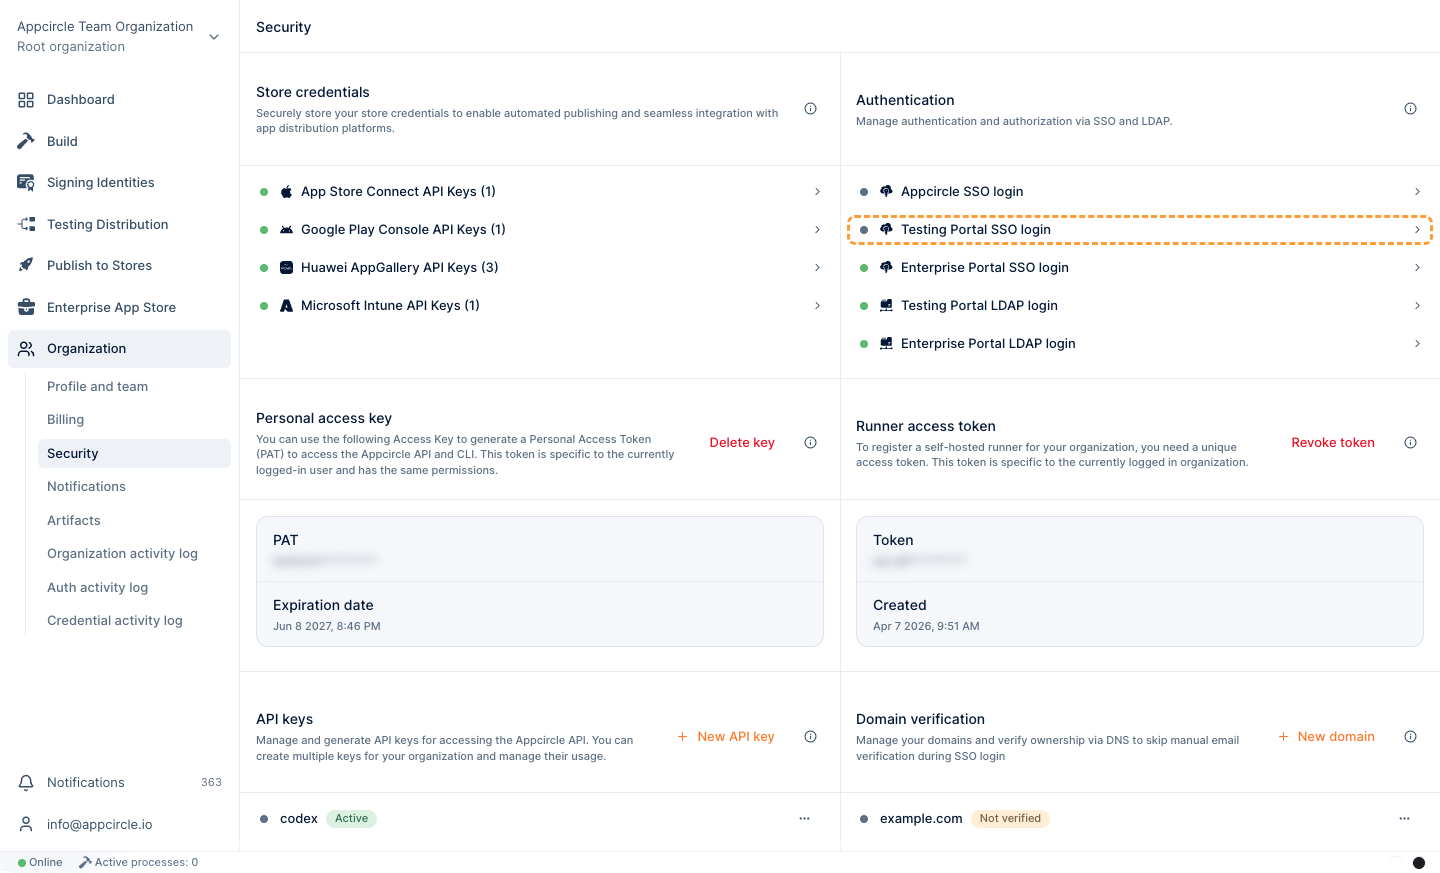The width and height of the screenshot is (1440, 873).
Task: Expand Microsoft Intune API Keys row
Action: (x=540, y=306)
